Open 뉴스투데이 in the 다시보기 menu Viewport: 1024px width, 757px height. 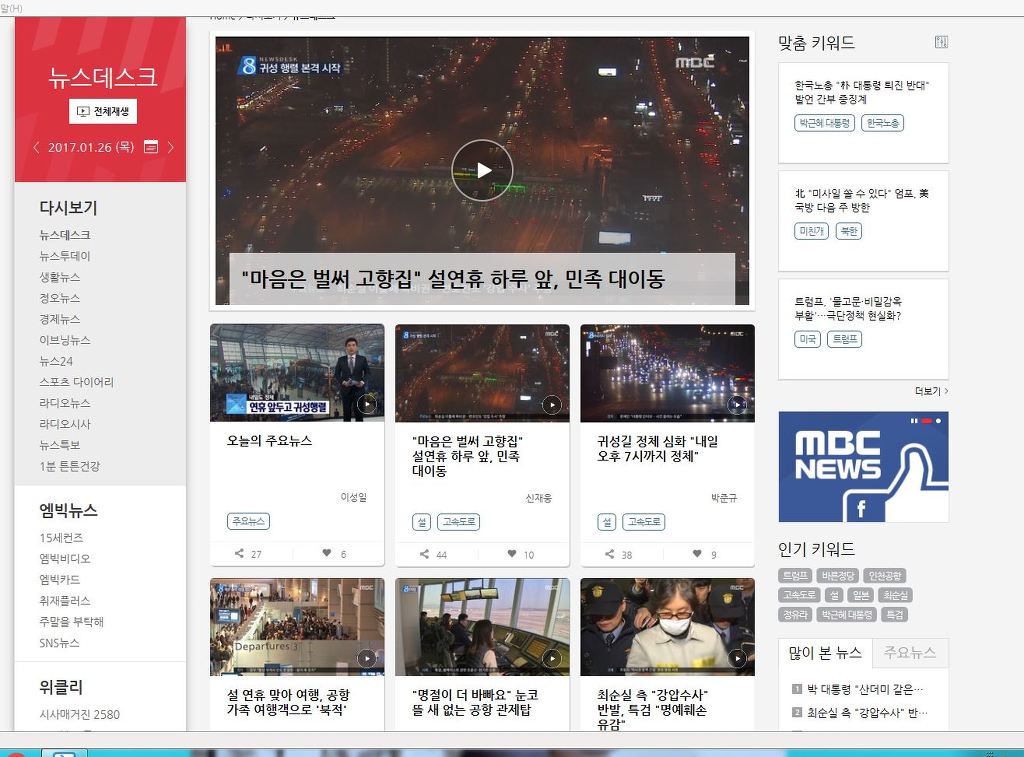(x=65, y=256)
